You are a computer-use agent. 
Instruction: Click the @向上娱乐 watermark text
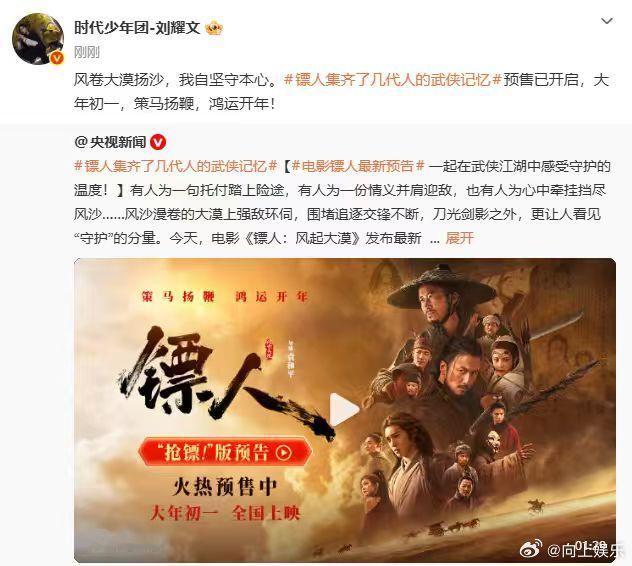[586, 550]
